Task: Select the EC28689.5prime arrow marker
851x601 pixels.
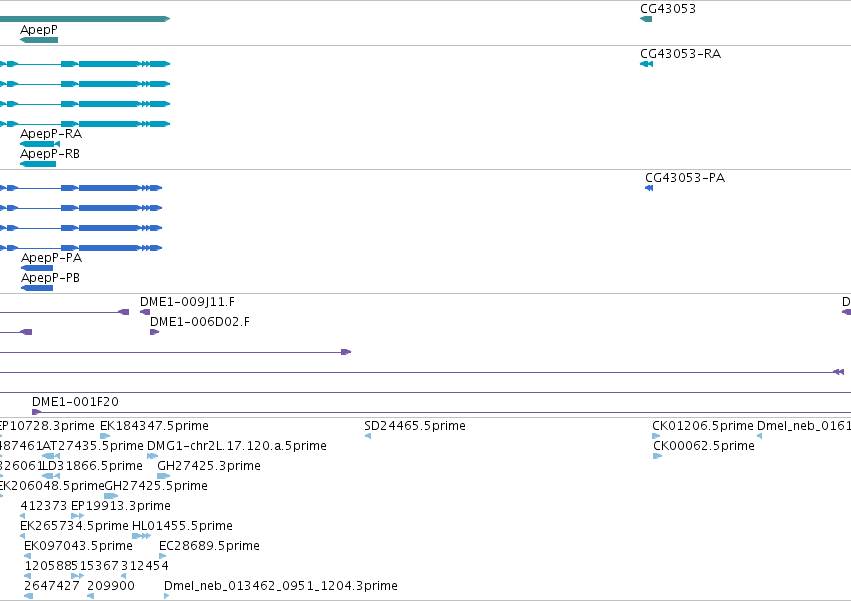Action: (162, 556)
